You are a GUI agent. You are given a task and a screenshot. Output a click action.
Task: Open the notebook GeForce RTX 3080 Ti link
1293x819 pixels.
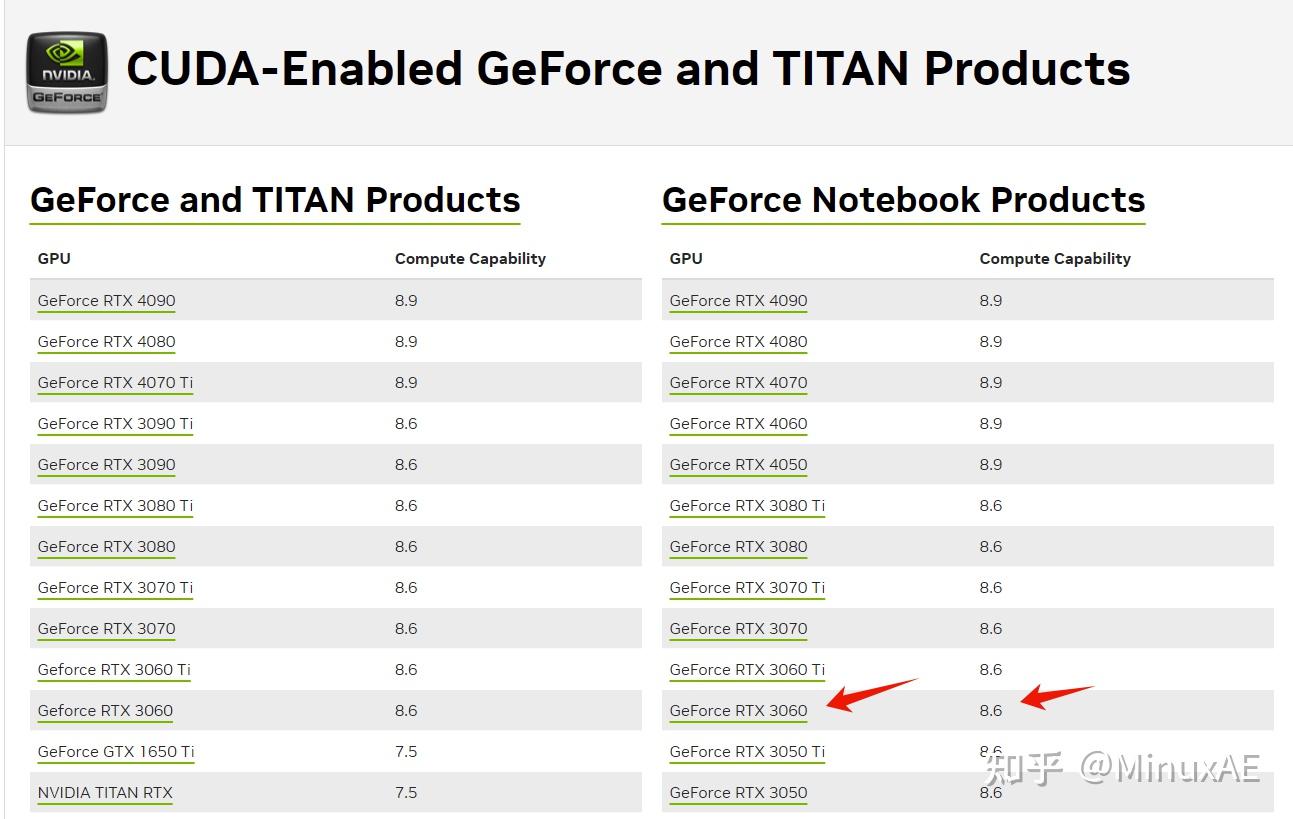(x=747, y=505)
